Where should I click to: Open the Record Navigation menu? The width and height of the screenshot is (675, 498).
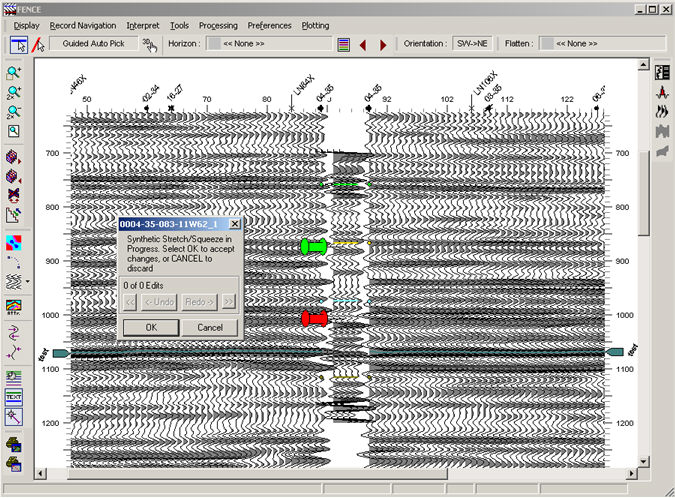[x=83, y=26]
